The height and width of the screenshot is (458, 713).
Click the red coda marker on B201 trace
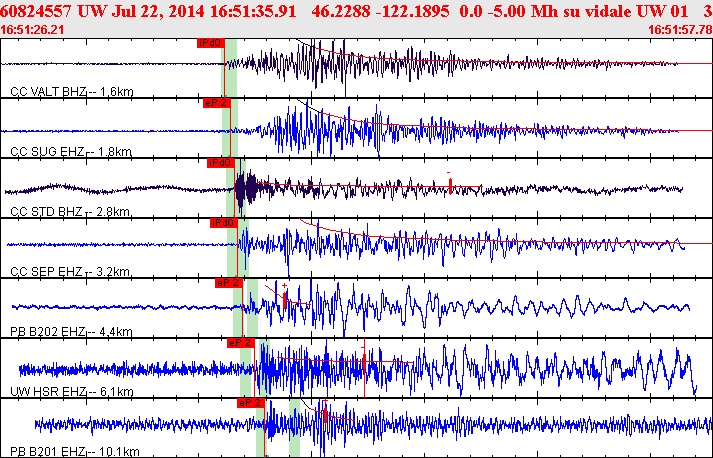(325, 415)
